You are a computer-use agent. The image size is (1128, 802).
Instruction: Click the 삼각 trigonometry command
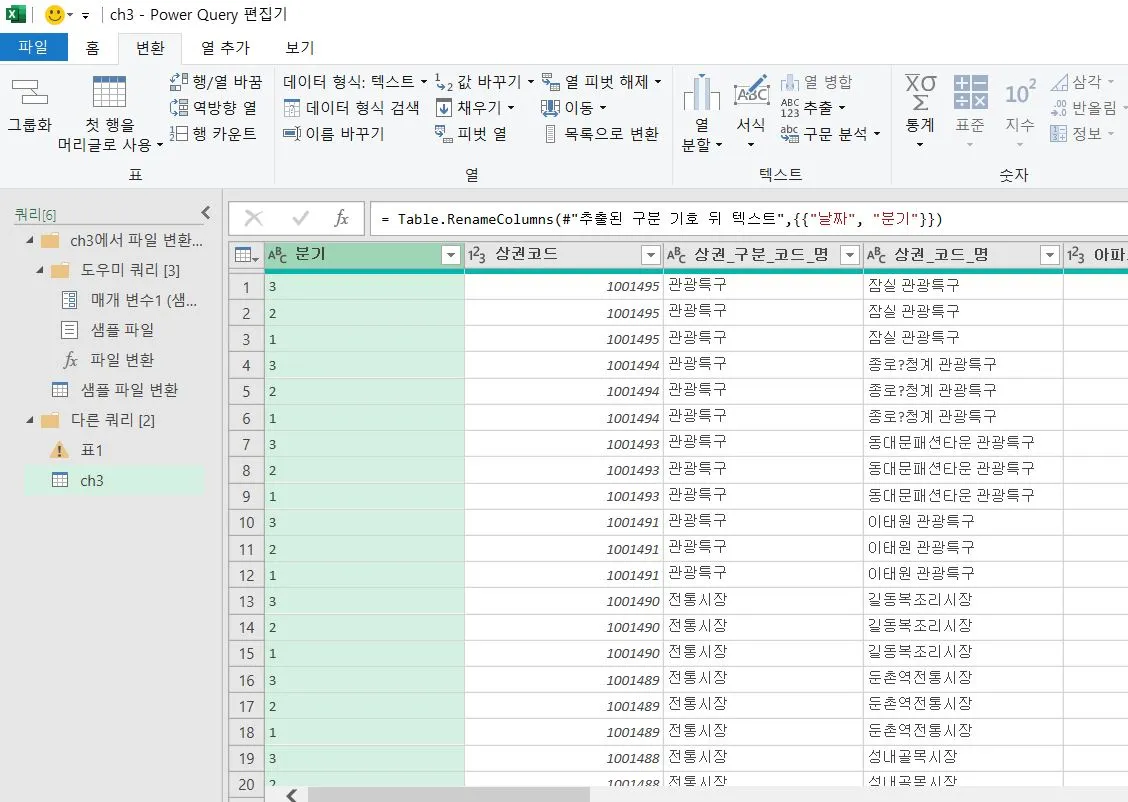[x=1082, y=82]
